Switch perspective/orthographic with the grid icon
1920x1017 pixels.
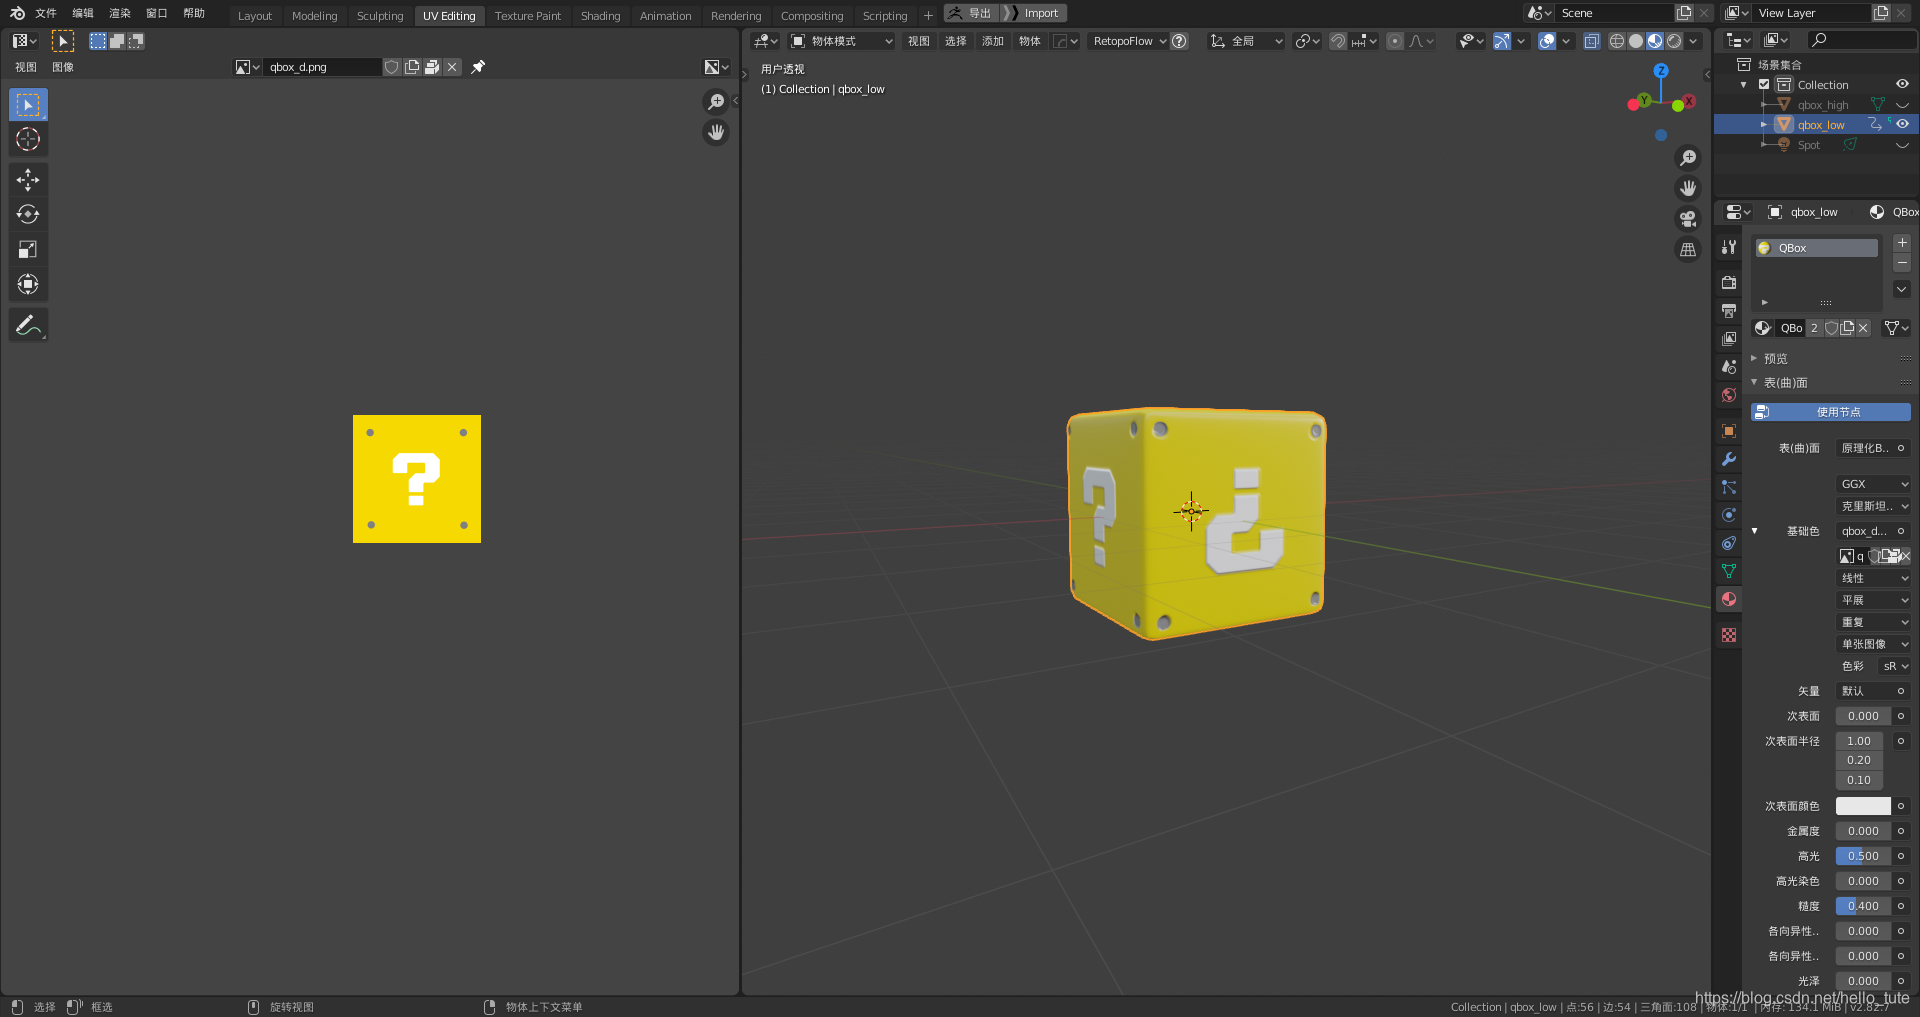click(x=1688, y=250)
